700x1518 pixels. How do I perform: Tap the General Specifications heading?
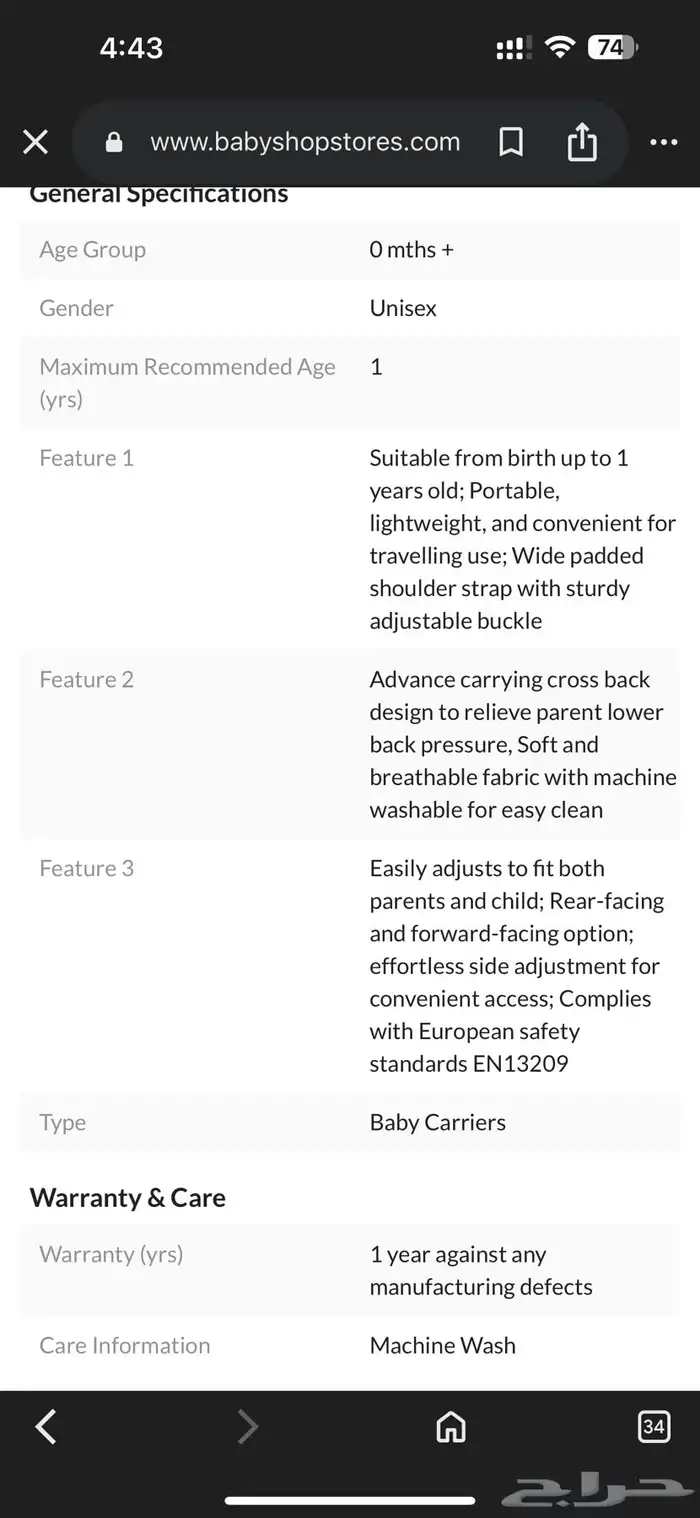tap(159, 194)
